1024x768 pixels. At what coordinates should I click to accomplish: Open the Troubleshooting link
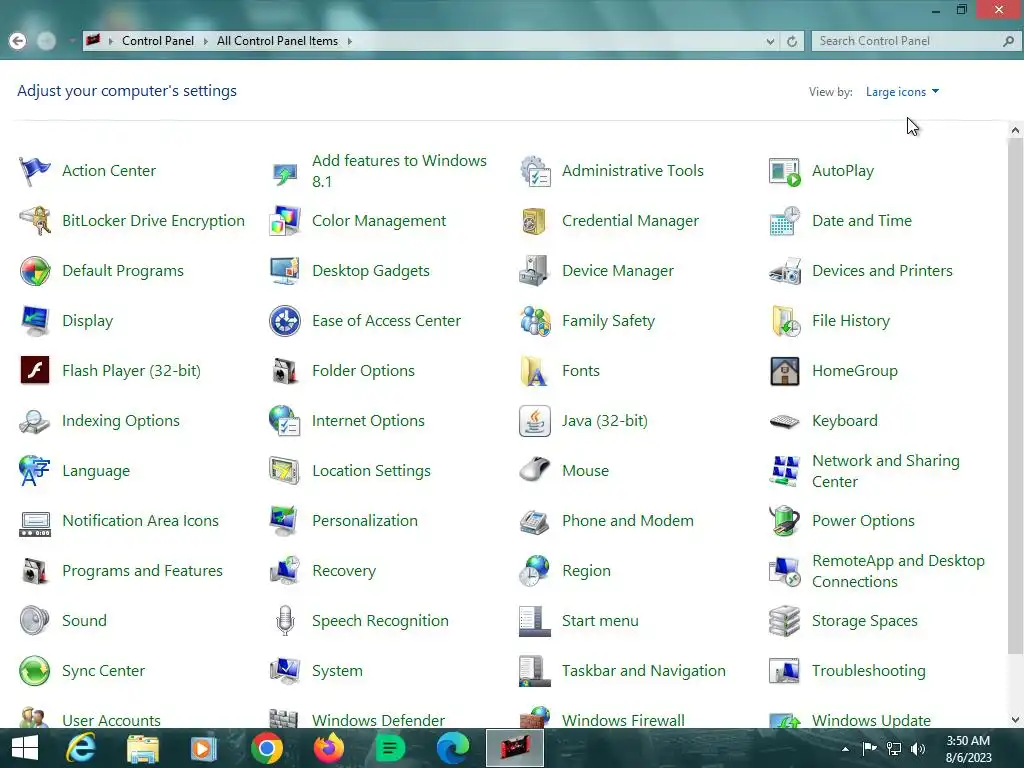tap(869, 671)
